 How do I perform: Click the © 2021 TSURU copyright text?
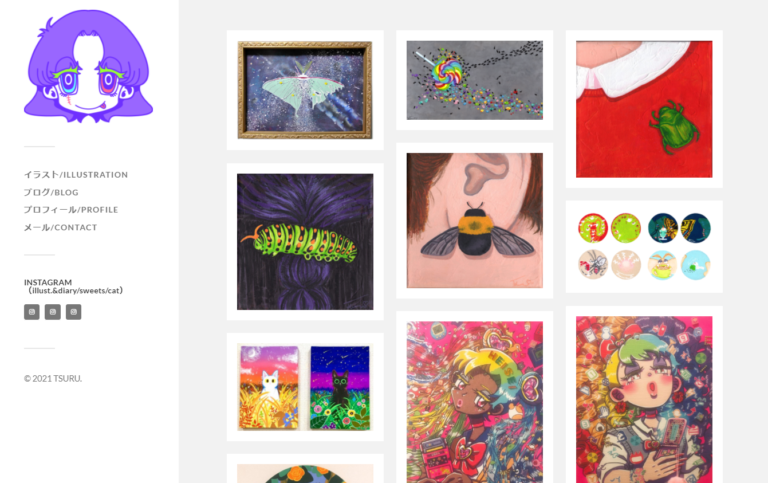53,379
